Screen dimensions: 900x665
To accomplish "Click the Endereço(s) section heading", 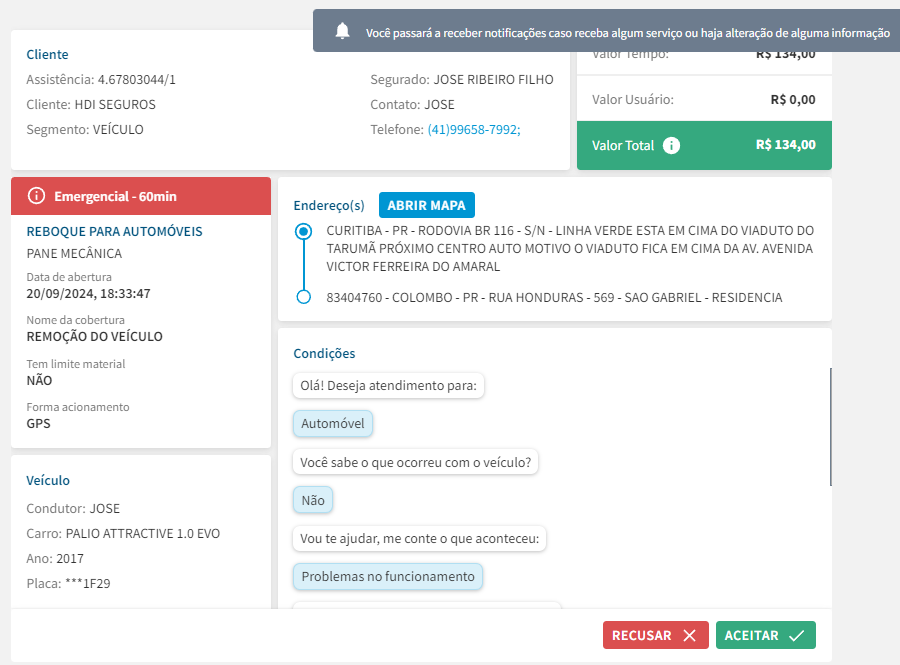I will [329, 205].
